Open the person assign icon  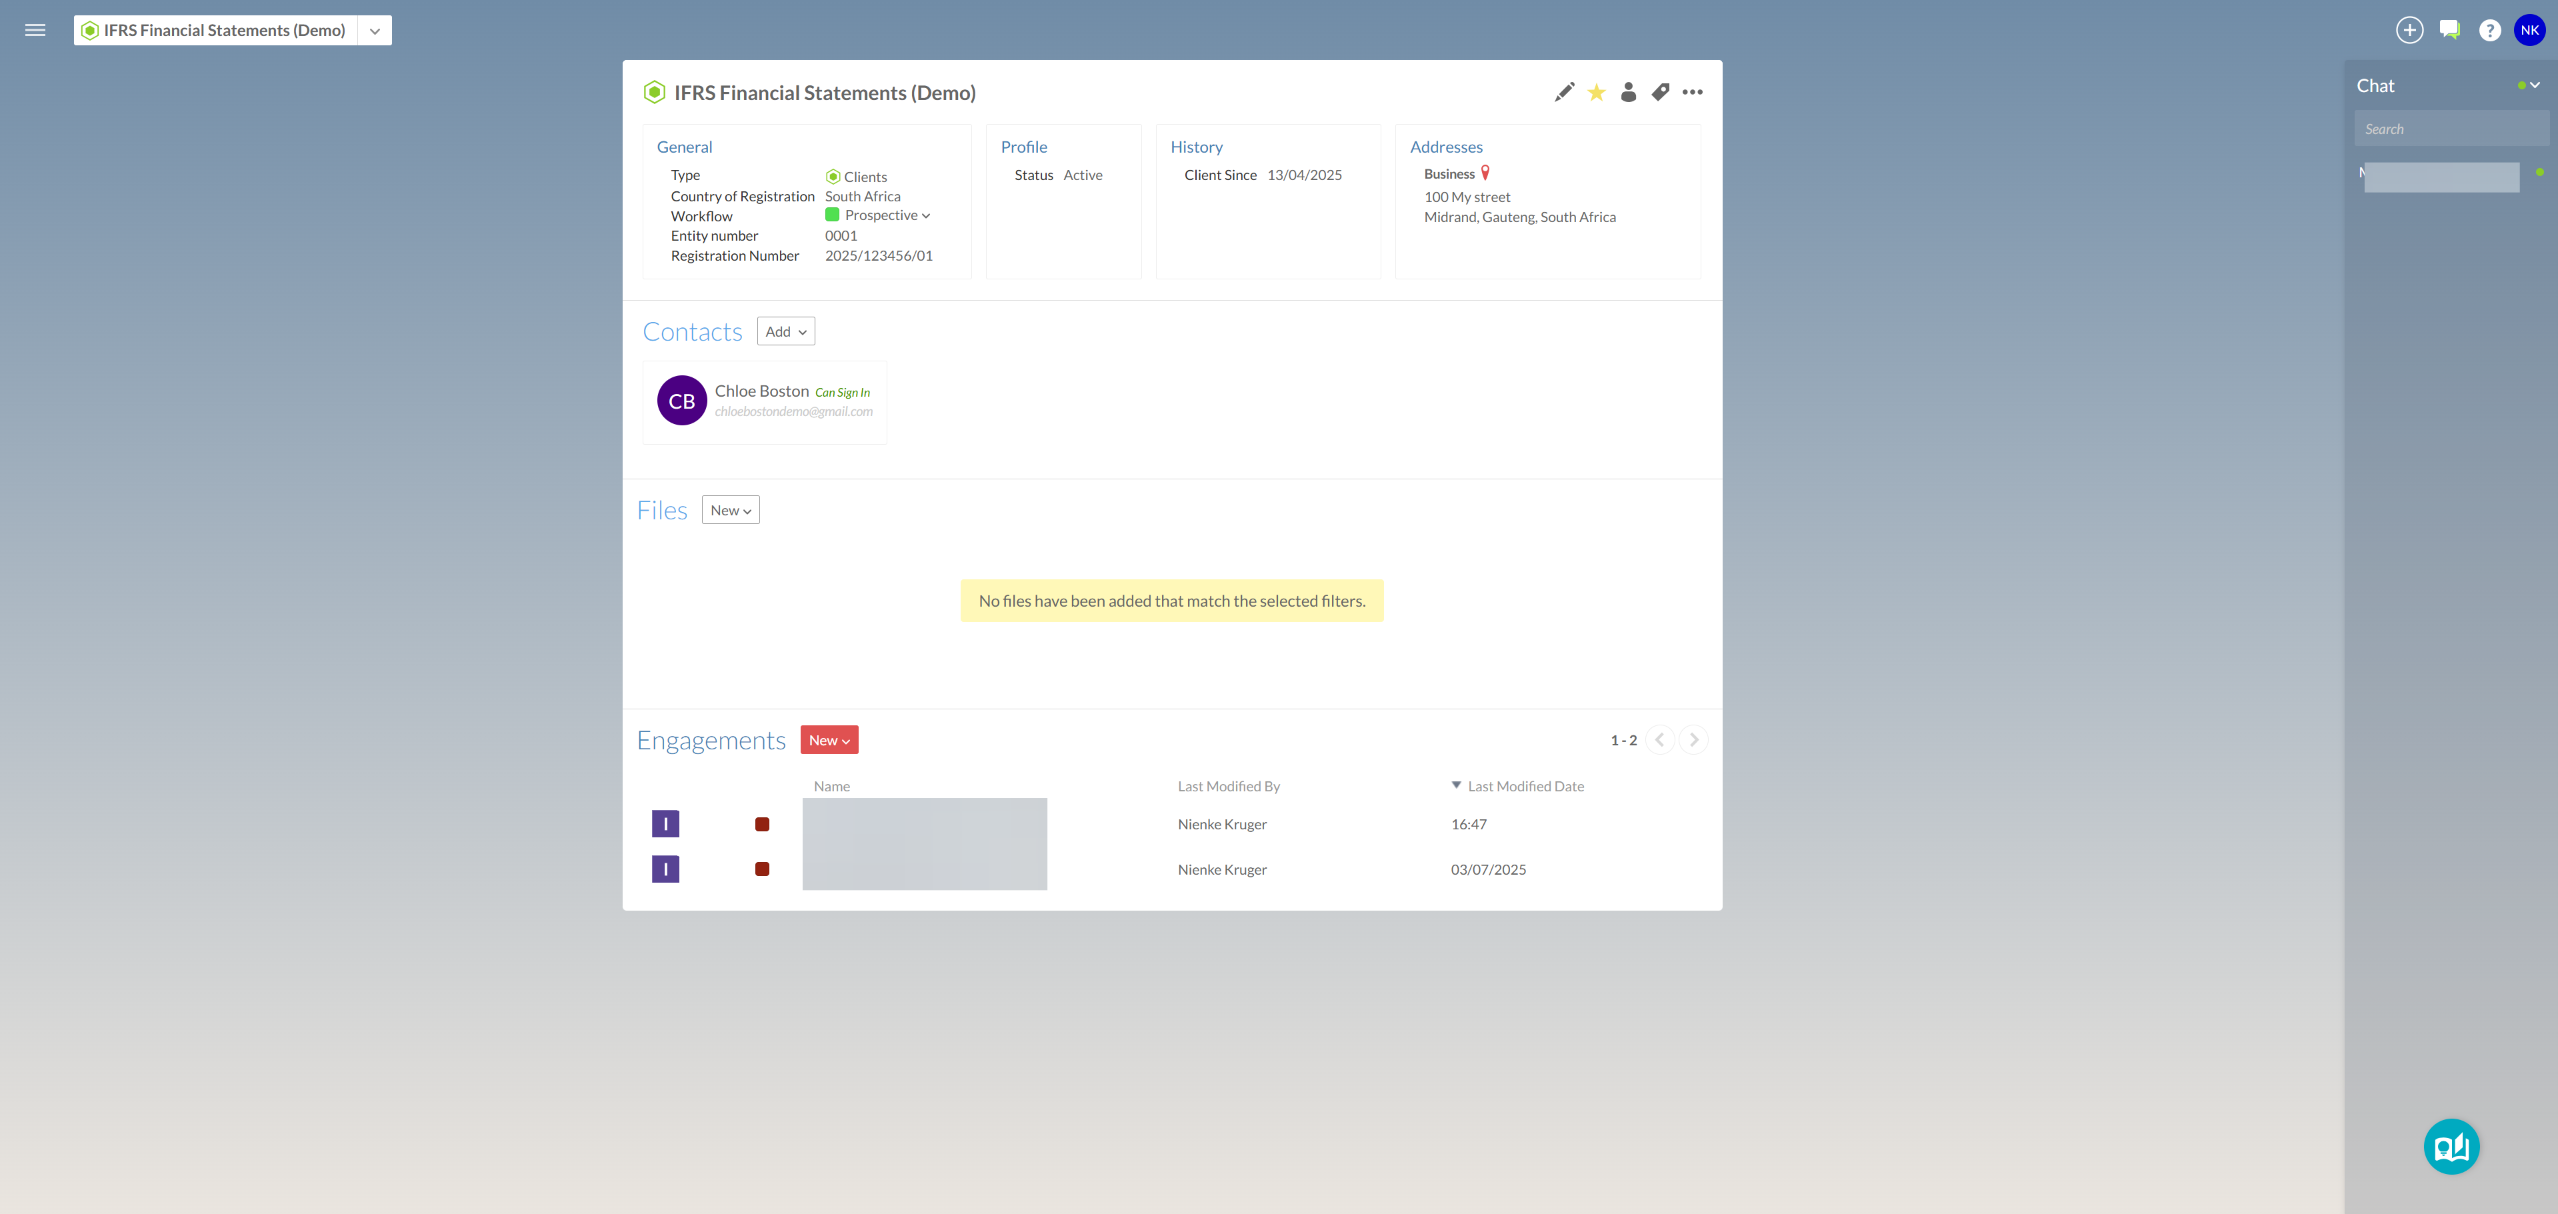(1628, 92)
